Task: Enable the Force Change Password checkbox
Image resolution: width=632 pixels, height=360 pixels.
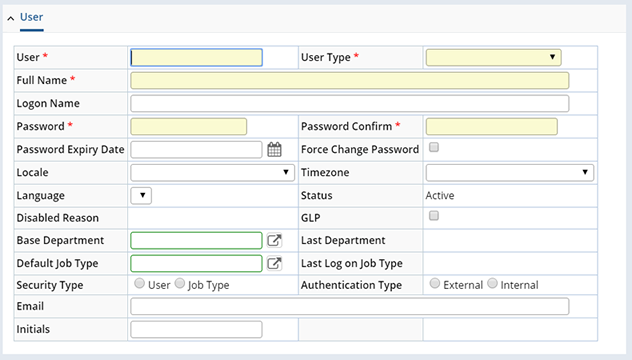Action: (x=434, y=147)
